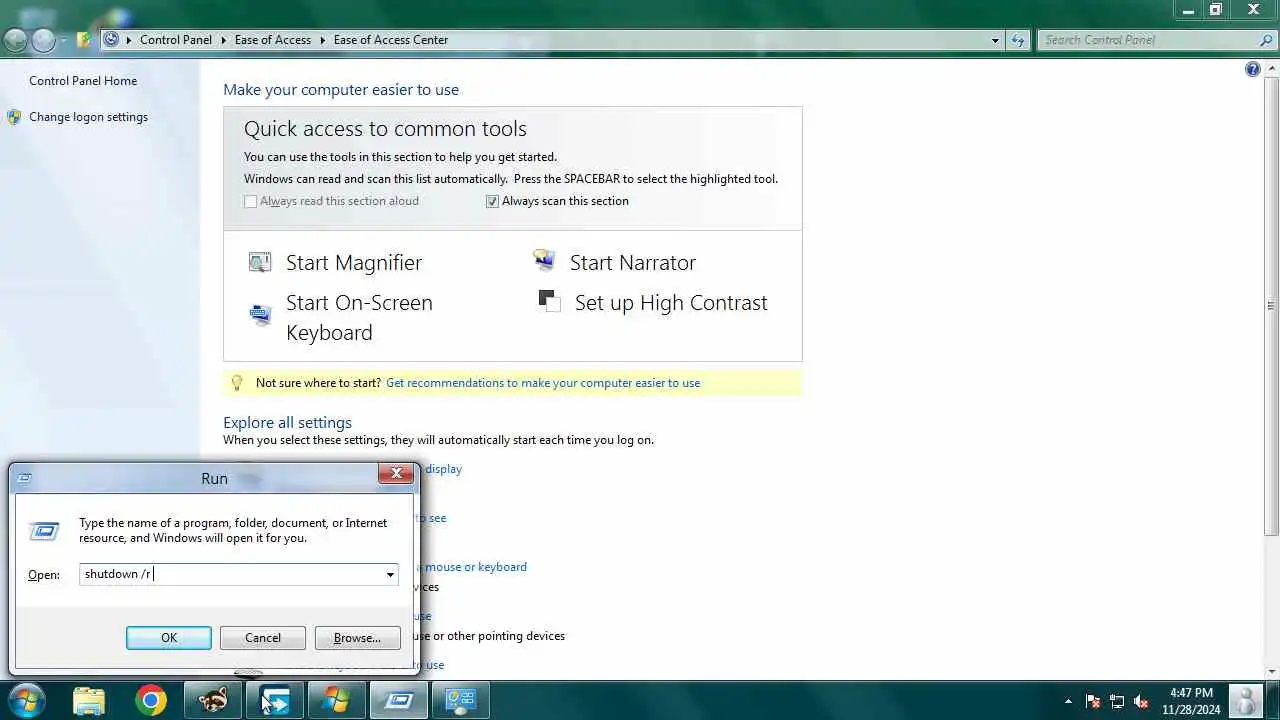Click the scroll down arrow
The width and height of the screenshot is (1280, 720).
point(1271,671)
